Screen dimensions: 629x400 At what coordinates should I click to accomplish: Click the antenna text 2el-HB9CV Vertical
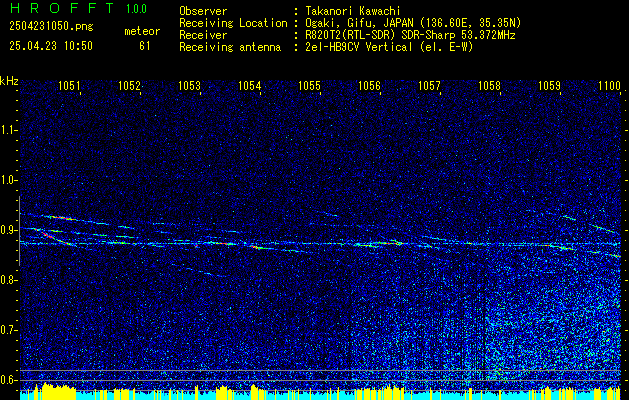tap(359, 47)
